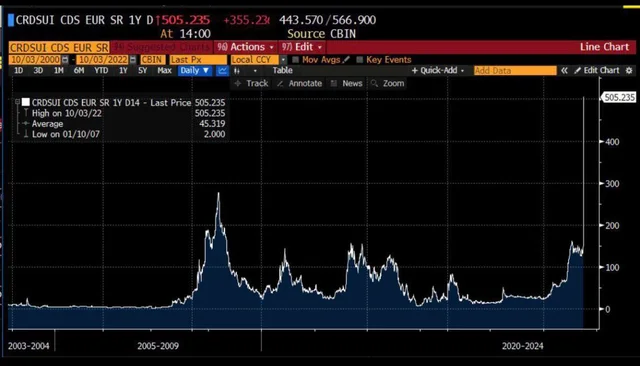Viewport: 640px width, 366px height.
Task: Click the CRDSUI CDS EUR SR security field
Action: (59, 47)
